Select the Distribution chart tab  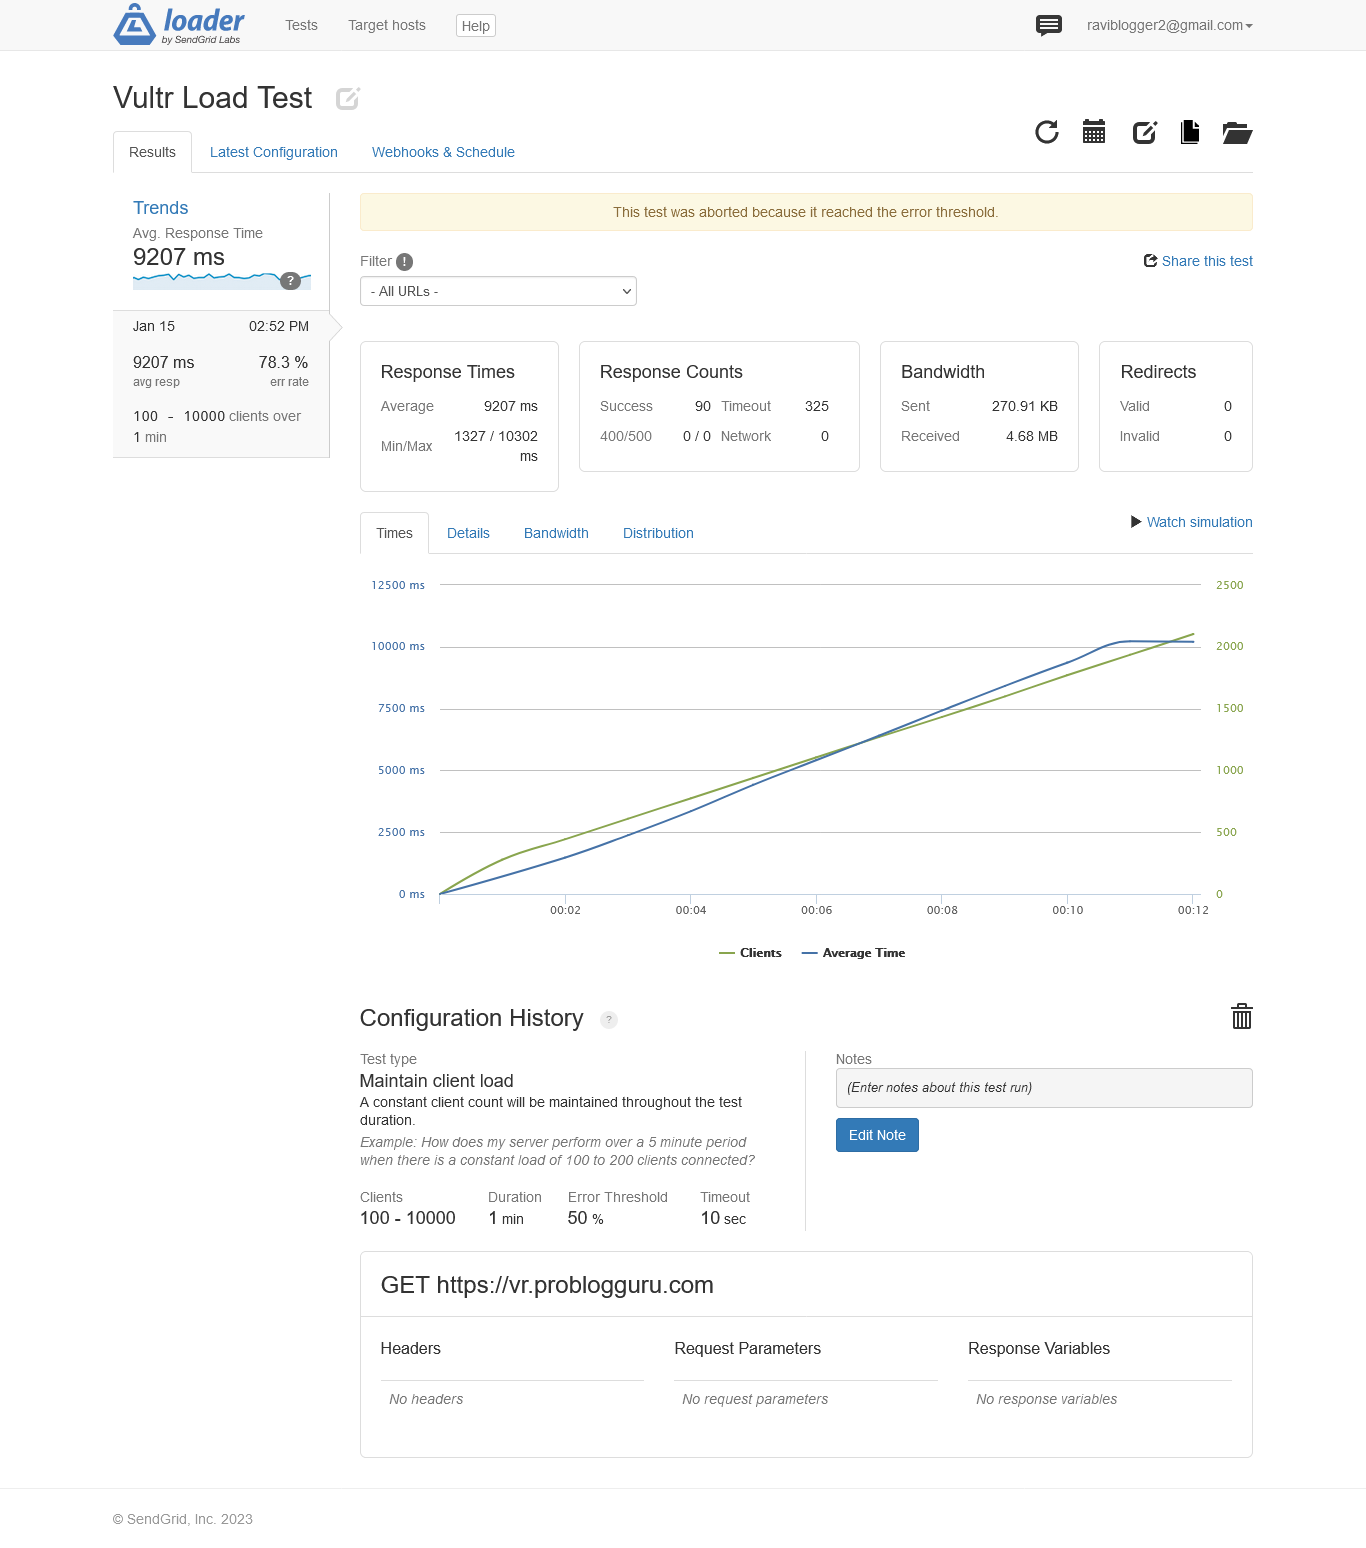click(x=657, y=533)
